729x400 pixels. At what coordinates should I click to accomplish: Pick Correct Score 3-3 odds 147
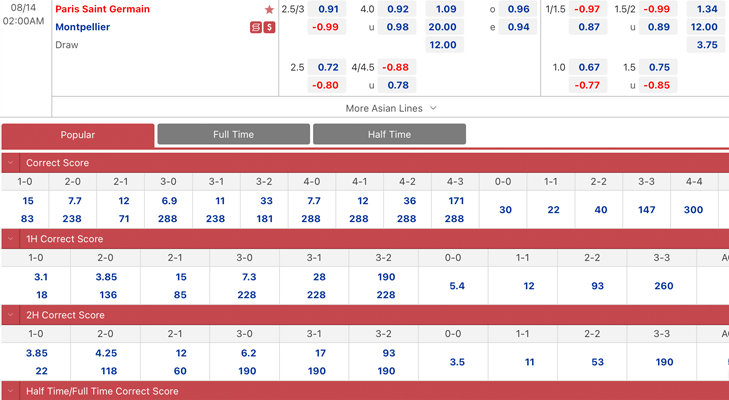[x=647, y=210]
